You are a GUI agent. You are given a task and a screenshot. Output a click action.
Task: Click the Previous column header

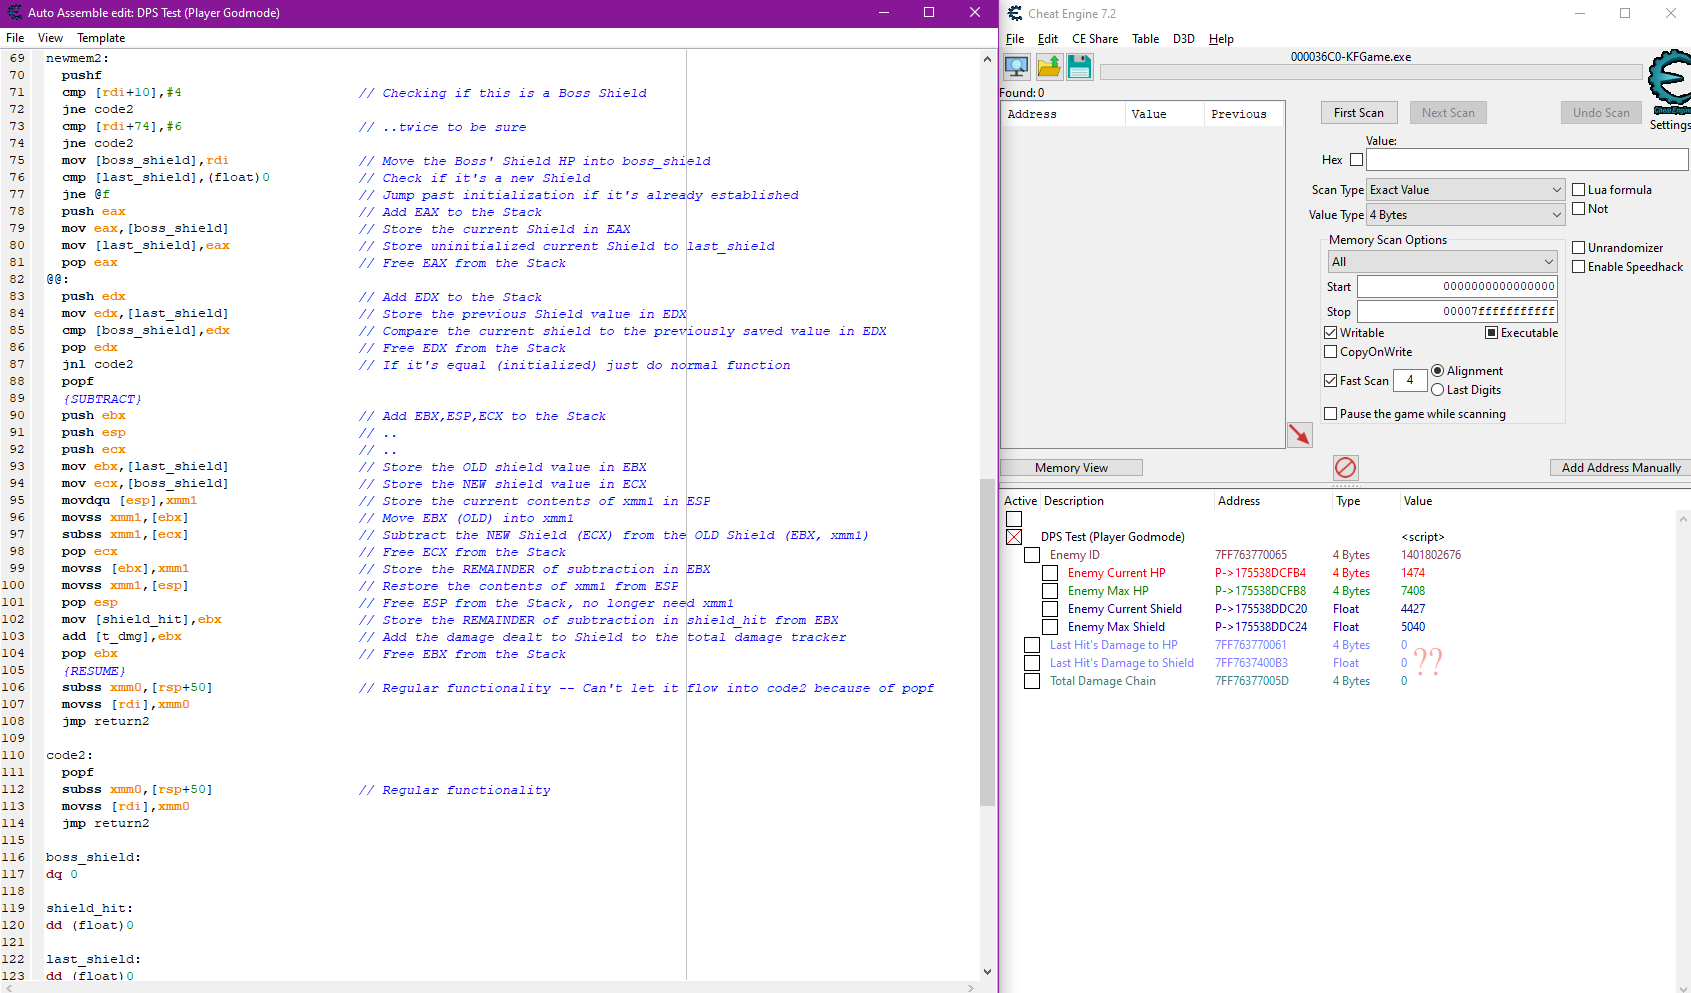pos(1243,114)
